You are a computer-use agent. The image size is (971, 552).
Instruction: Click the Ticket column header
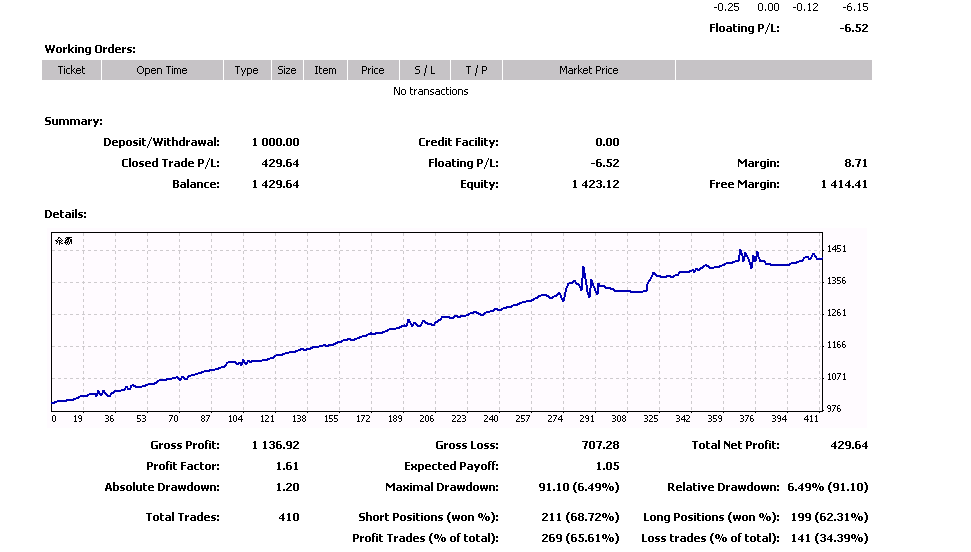[71, 70]
